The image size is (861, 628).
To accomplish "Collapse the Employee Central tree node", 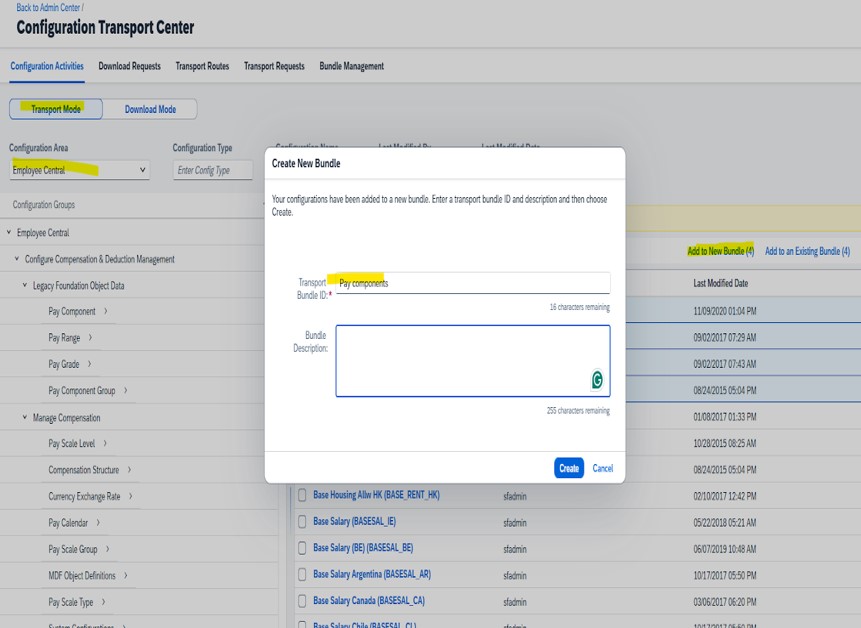I will 9,233.
